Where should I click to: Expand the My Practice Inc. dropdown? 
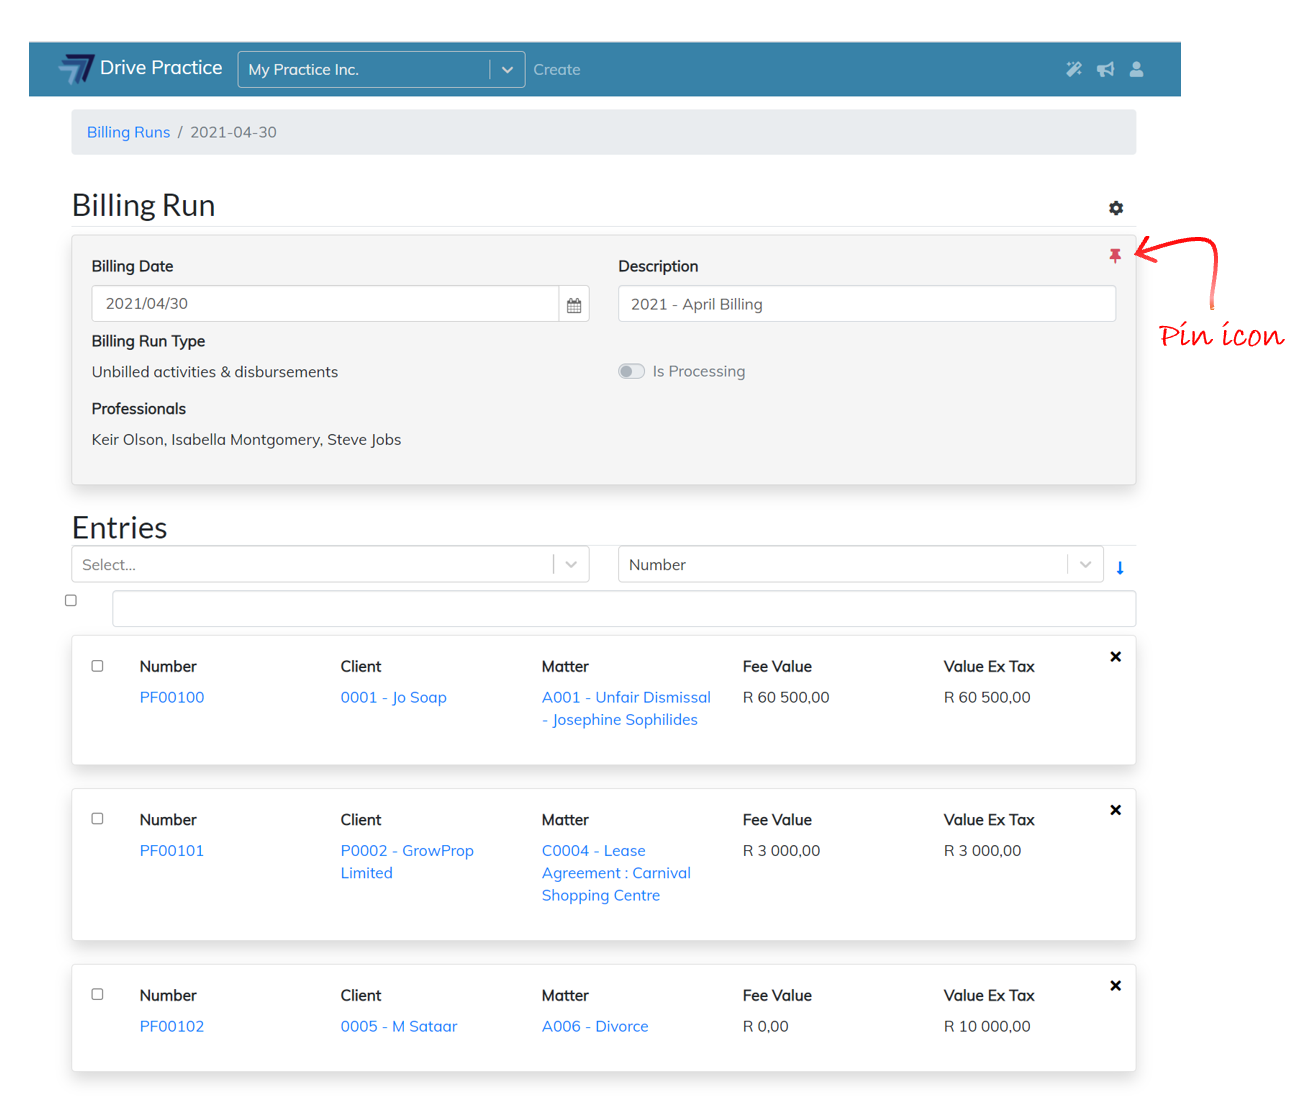tap(381, 69)
